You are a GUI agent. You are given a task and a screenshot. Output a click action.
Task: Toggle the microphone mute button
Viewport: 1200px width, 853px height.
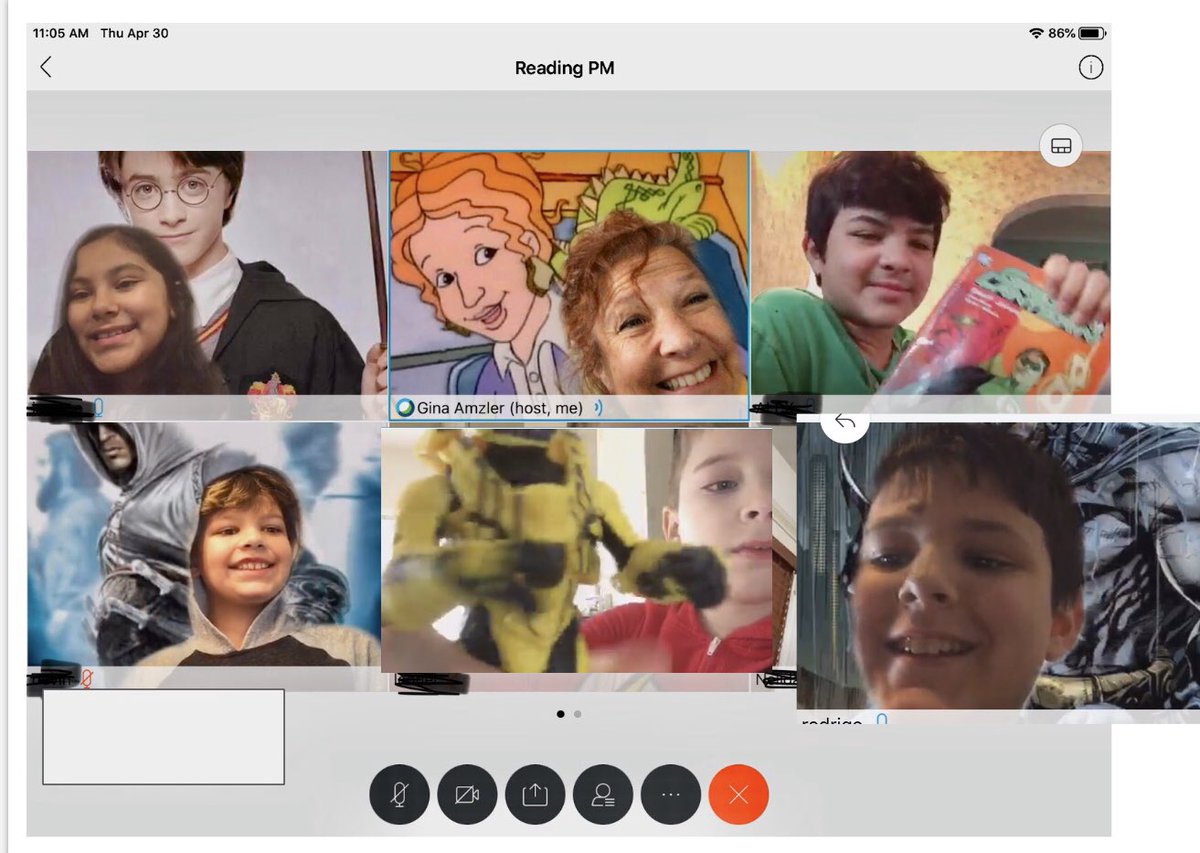pos(399,795)
